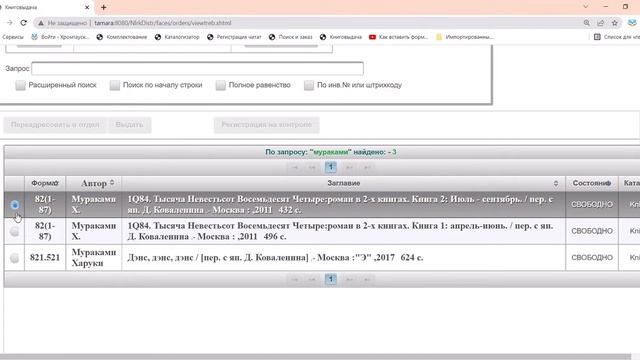Viewport: 640px width, 360px height.
Task: Click Мураками Харуки author cell
Action: (94, 258)
